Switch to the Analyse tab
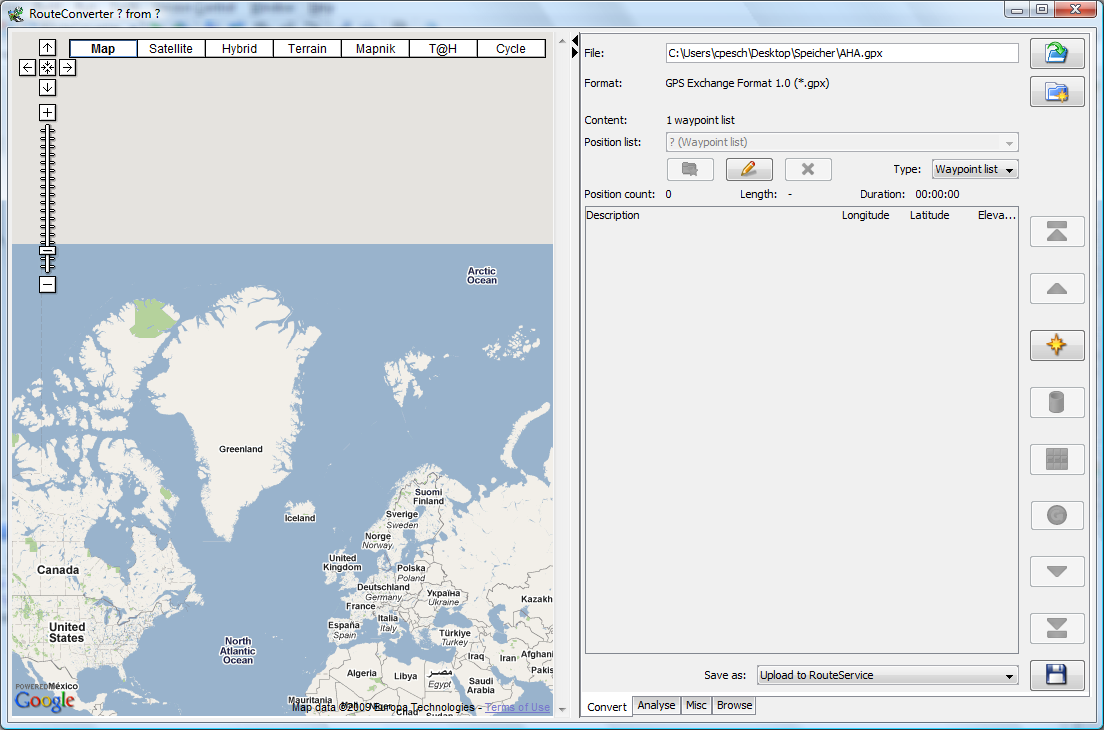 point(656,705)
